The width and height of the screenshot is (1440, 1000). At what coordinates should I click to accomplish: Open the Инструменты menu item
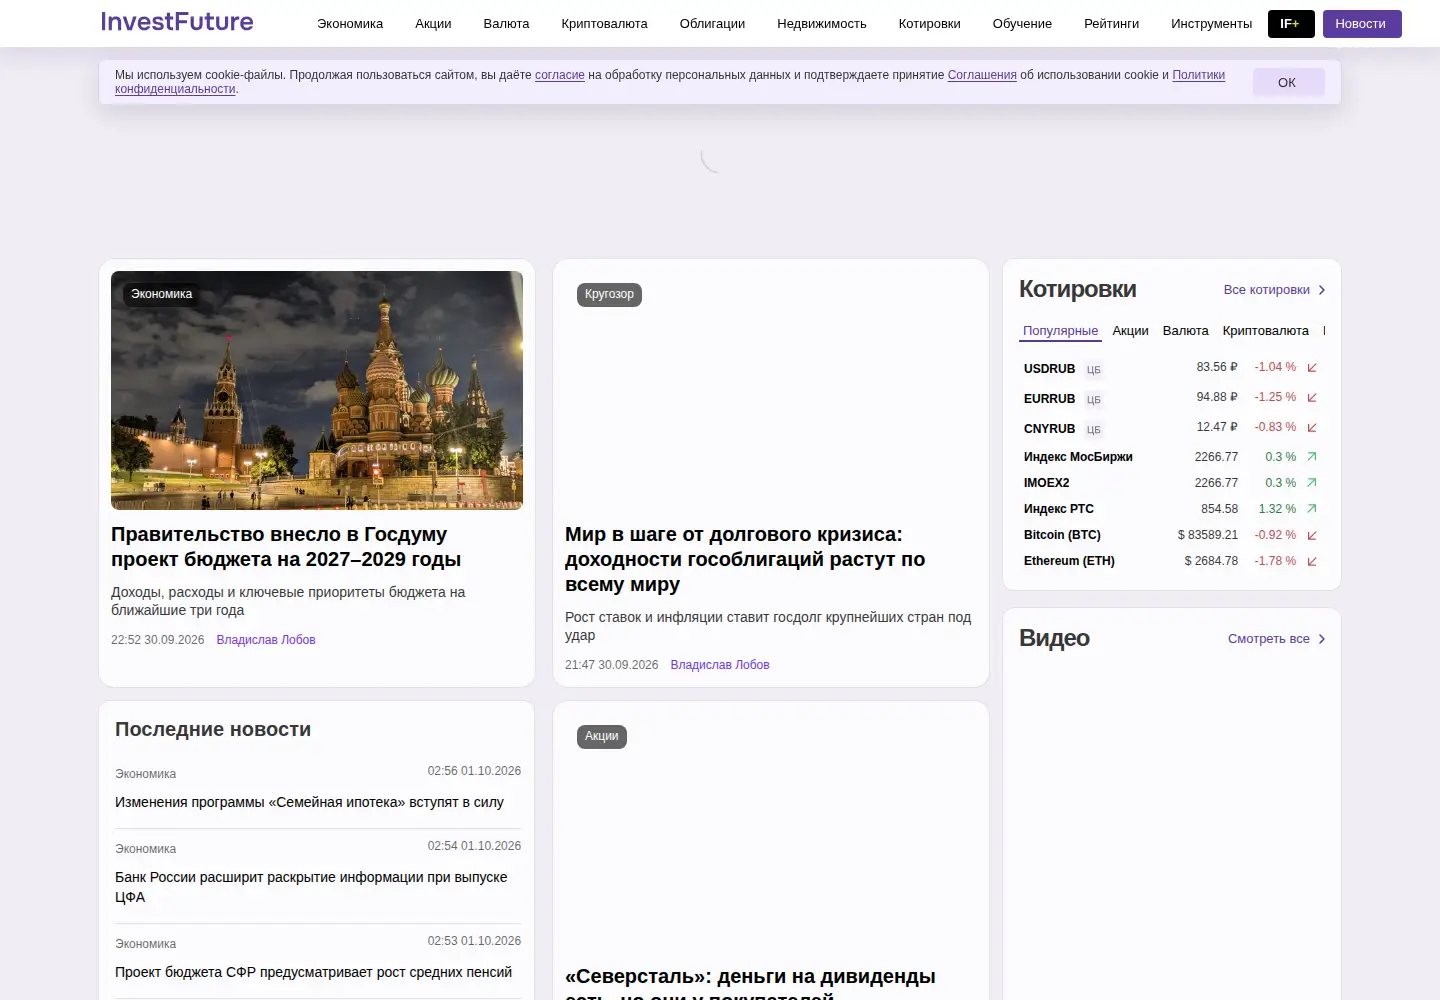[1211, 24]
